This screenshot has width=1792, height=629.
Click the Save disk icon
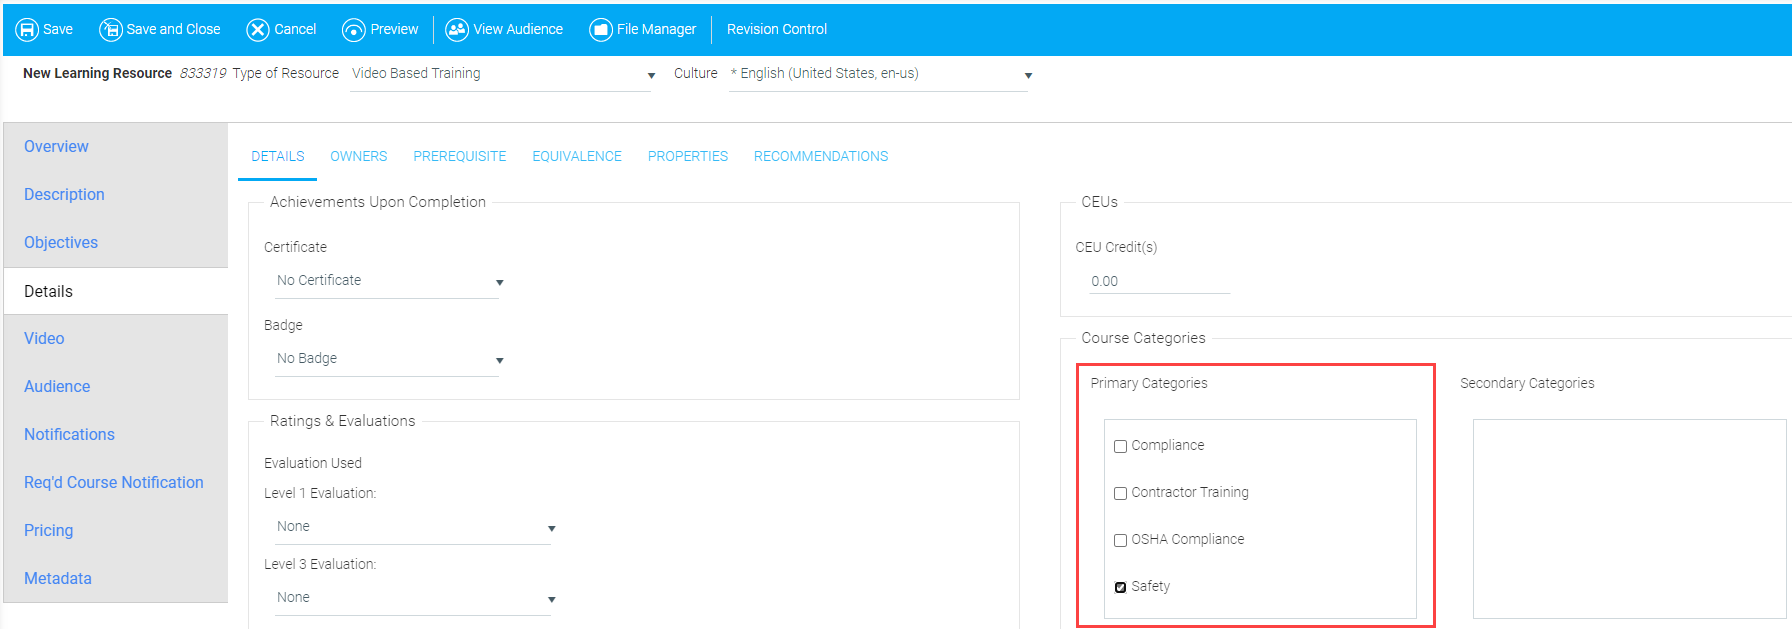pyautogui.click(x=27, y=30)
